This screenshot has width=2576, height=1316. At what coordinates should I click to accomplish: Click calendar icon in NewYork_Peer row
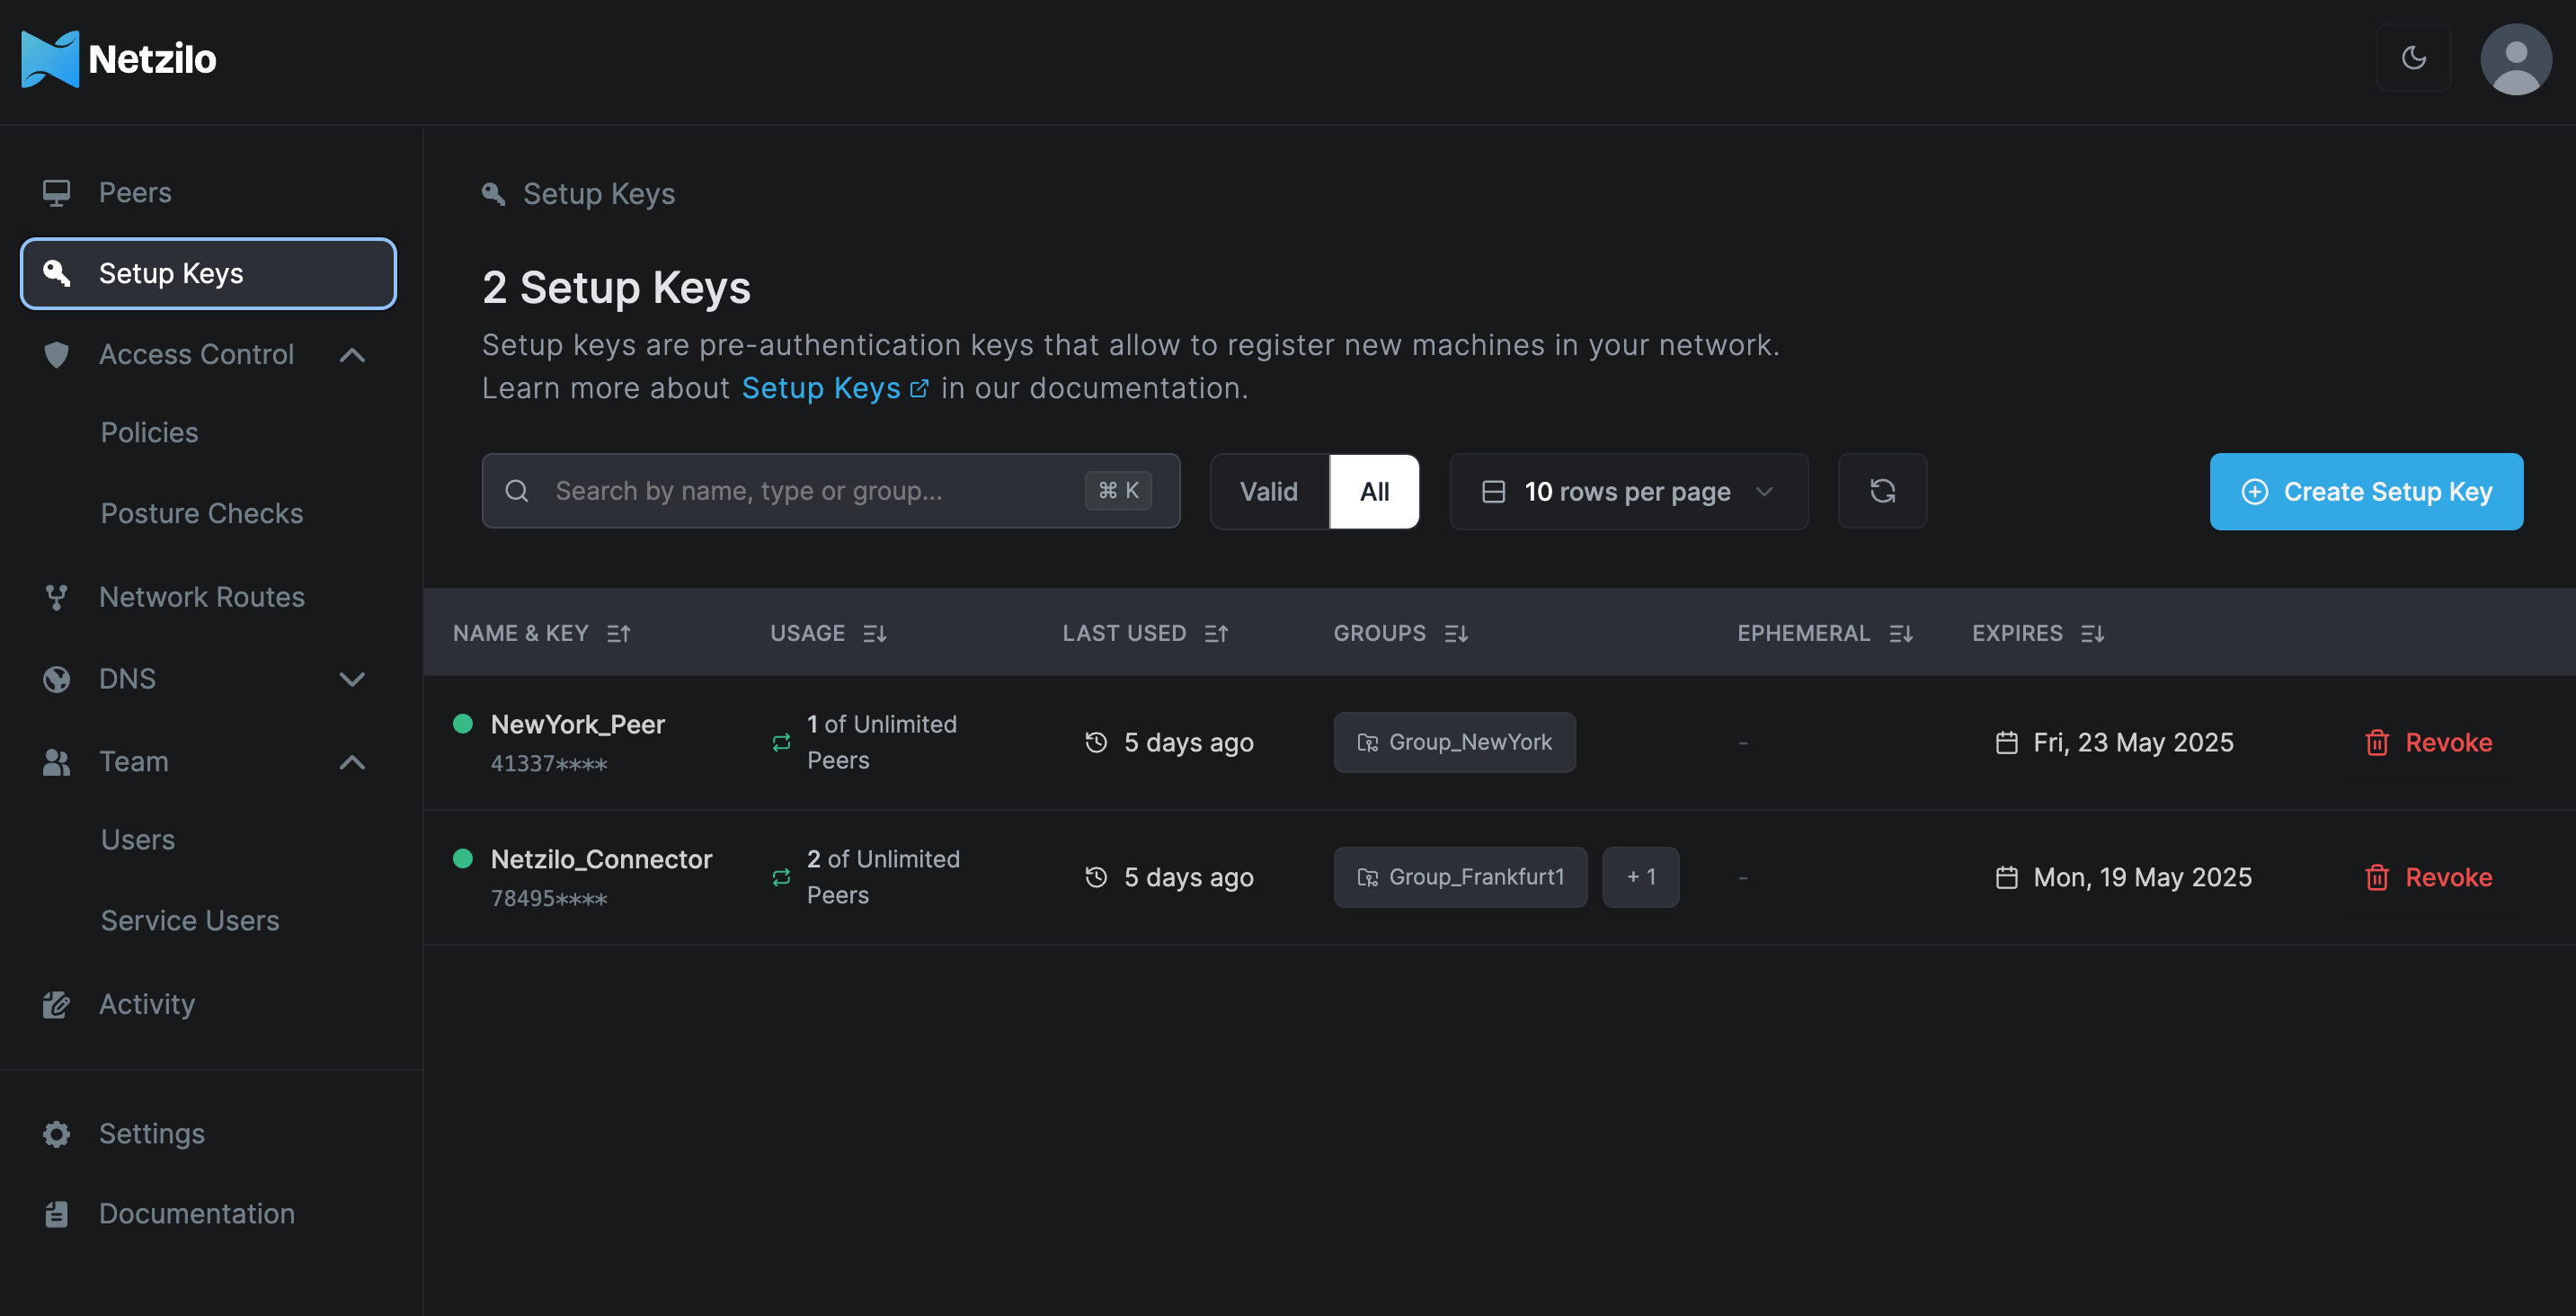2006,742
